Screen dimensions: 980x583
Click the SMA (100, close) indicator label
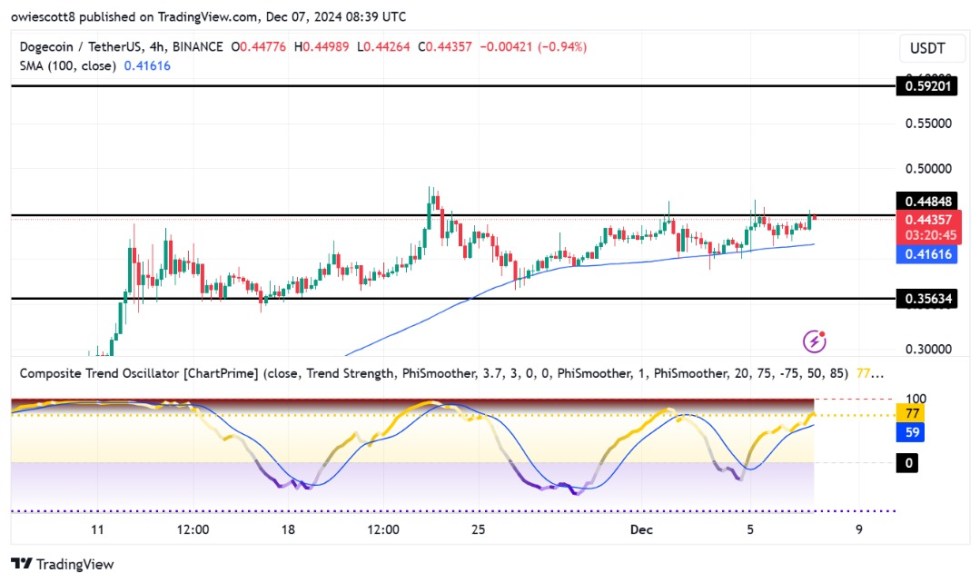pyautogui.click(x=64, y=66)
